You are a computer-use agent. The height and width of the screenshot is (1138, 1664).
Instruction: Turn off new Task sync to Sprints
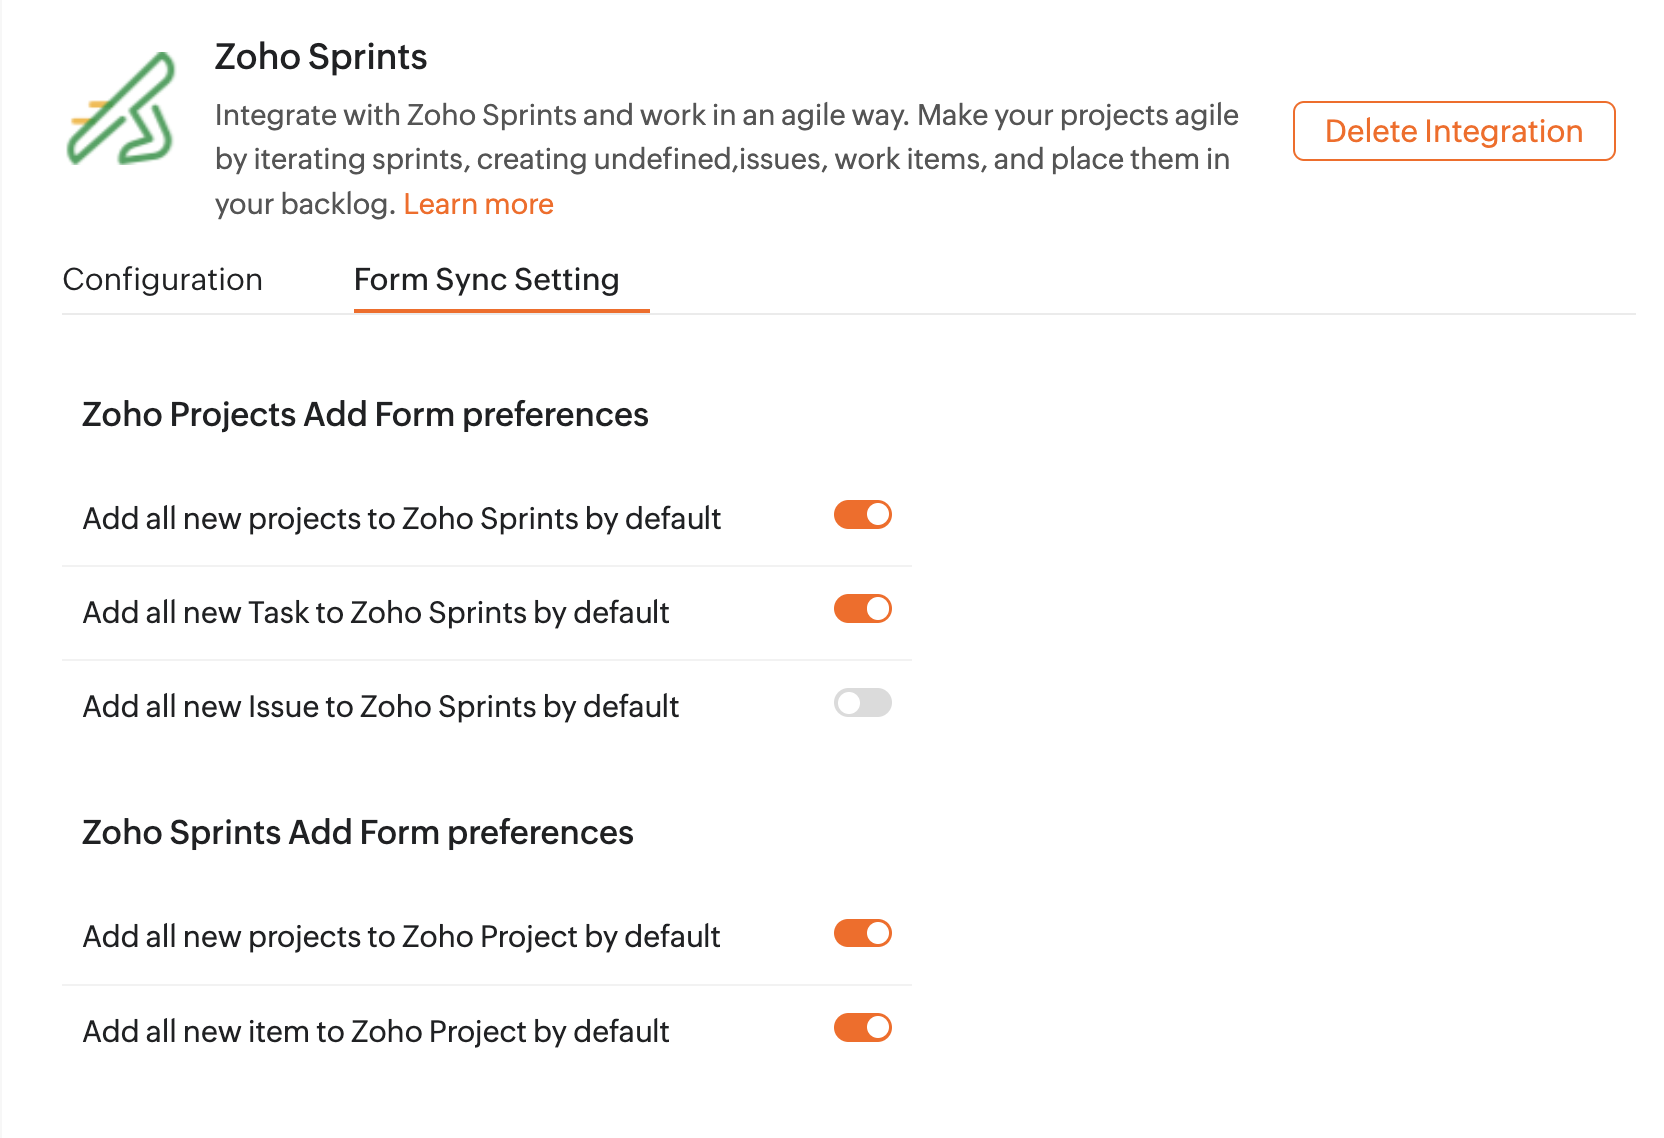[x=863, y=609]
